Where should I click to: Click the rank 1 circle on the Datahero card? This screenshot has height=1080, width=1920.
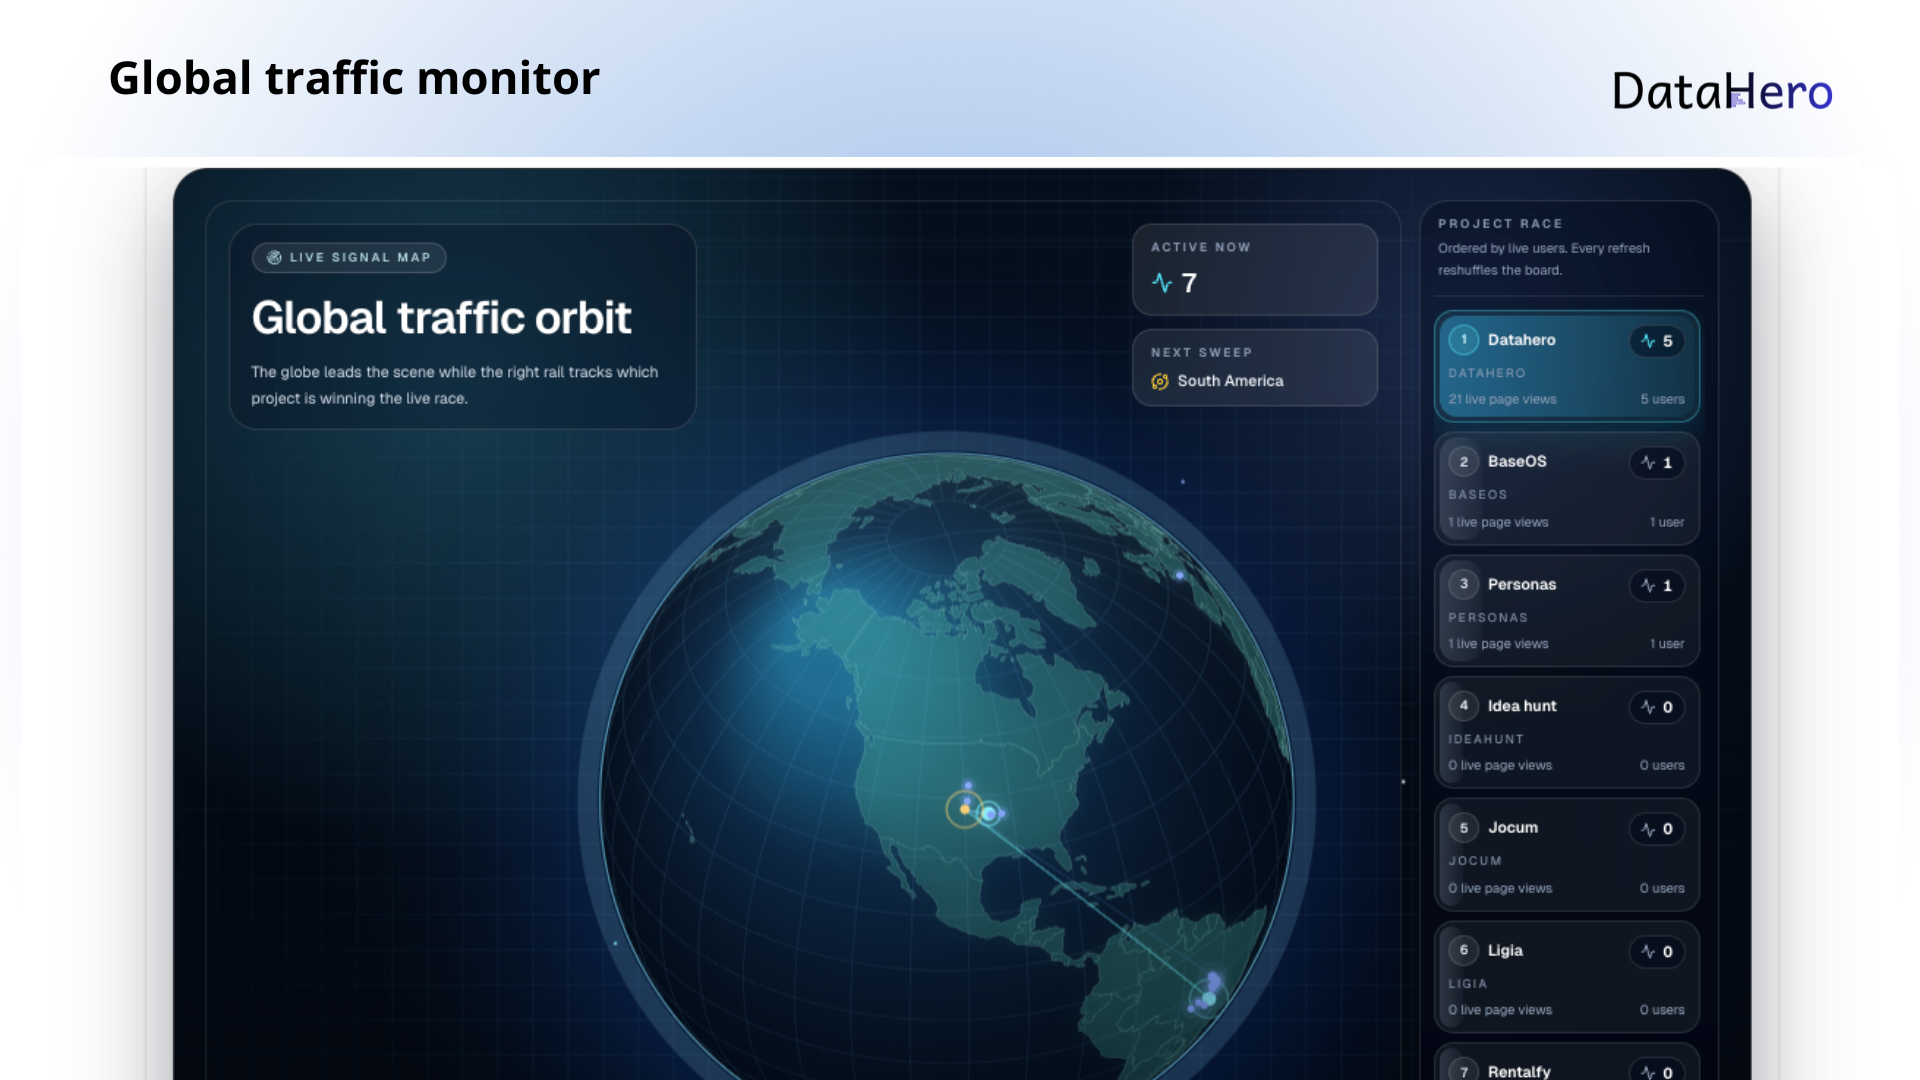(1463, 340)
